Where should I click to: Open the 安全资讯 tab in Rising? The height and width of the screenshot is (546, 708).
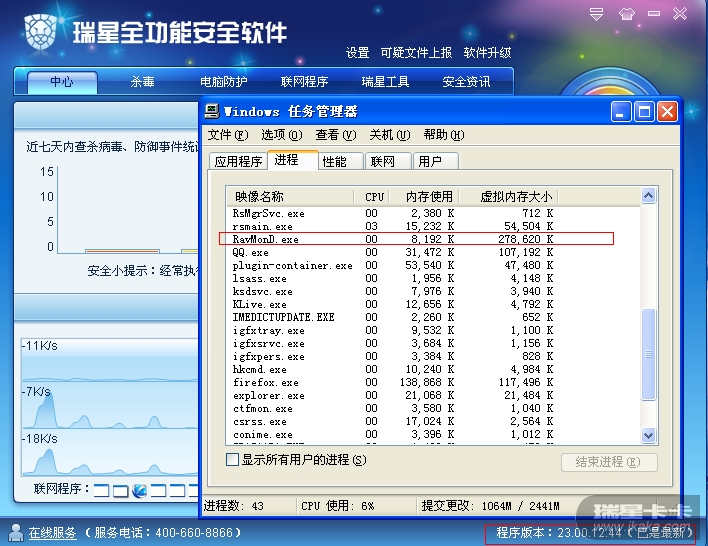[x=466, y=82]
